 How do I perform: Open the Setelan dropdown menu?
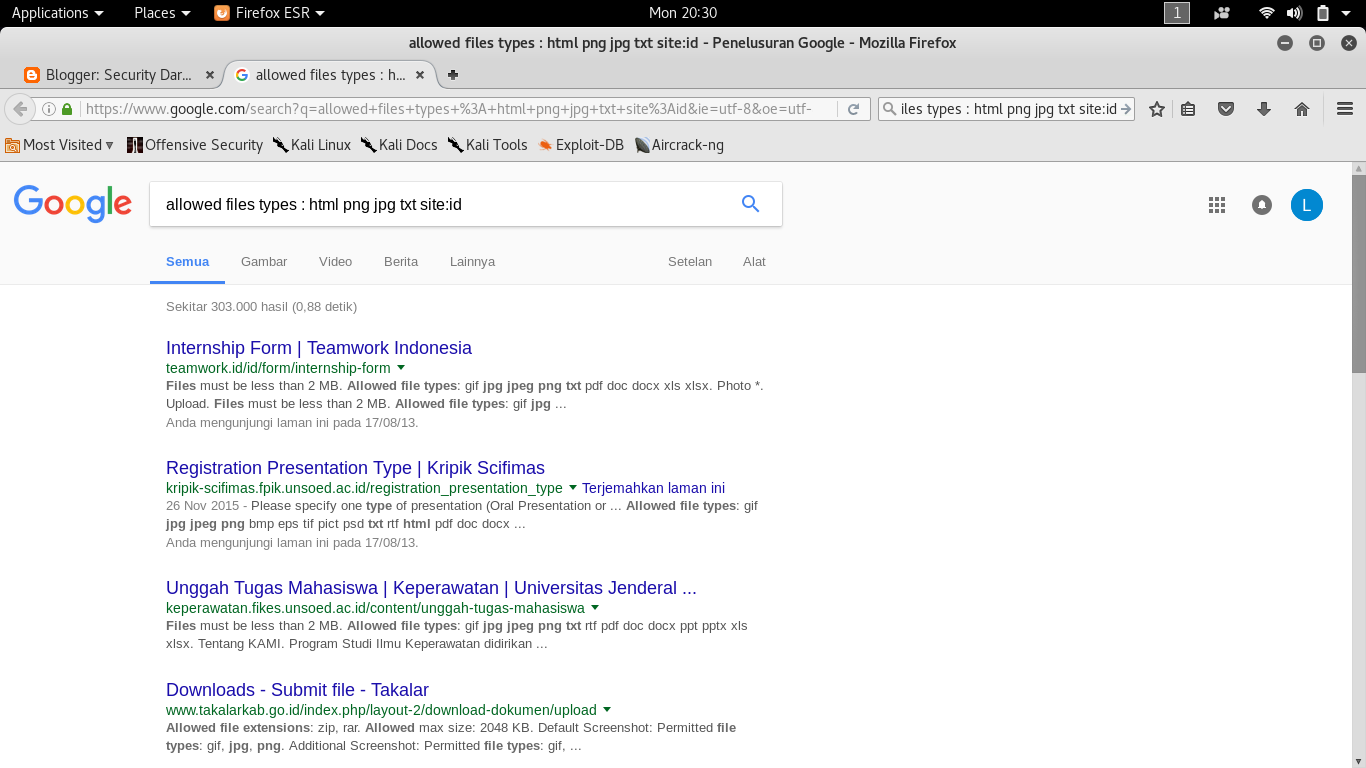[x=690, y=261]
